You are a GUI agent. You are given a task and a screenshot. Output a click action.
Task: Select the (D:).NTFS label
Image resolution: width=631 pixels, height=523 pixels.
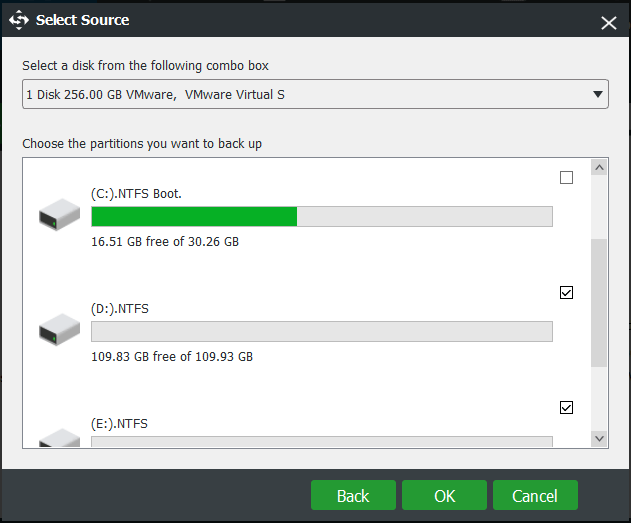(120, 309)
